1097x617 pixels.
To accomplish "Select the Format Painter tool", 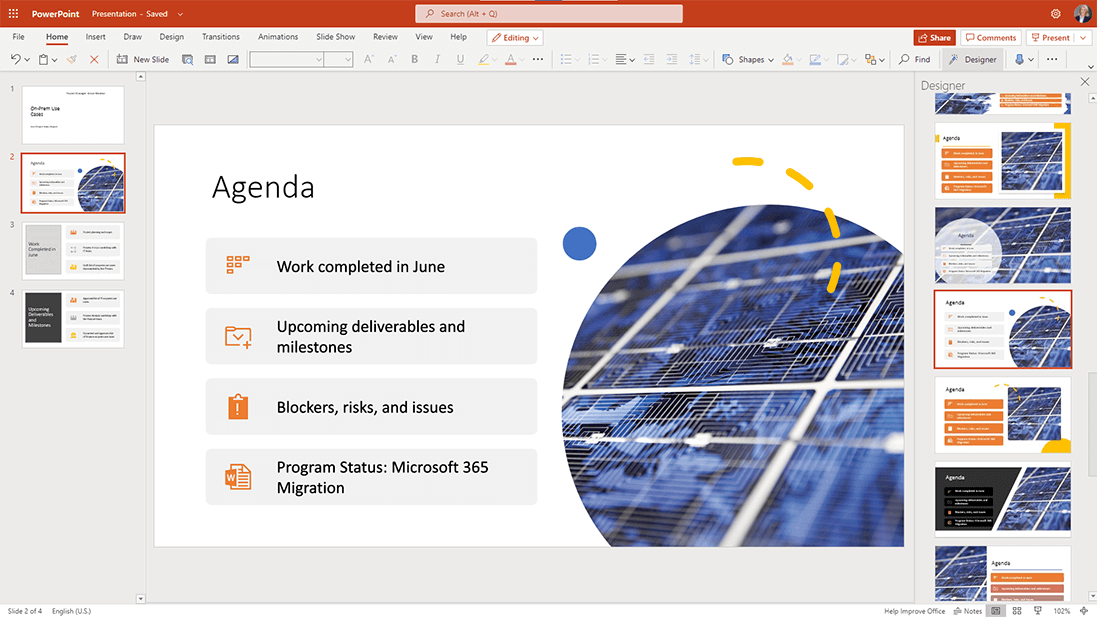I will tap(71, 59).
